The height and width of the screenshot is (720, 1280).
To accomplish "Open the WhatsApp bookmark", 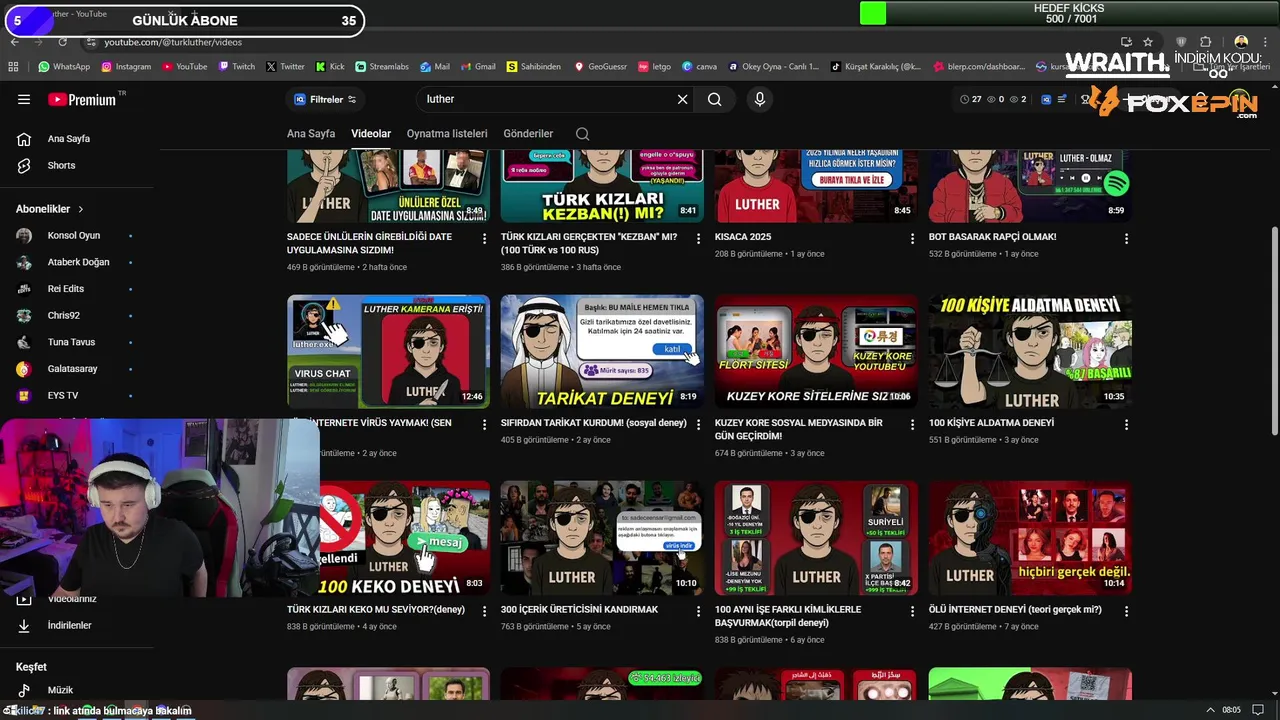I will point(64,67).
